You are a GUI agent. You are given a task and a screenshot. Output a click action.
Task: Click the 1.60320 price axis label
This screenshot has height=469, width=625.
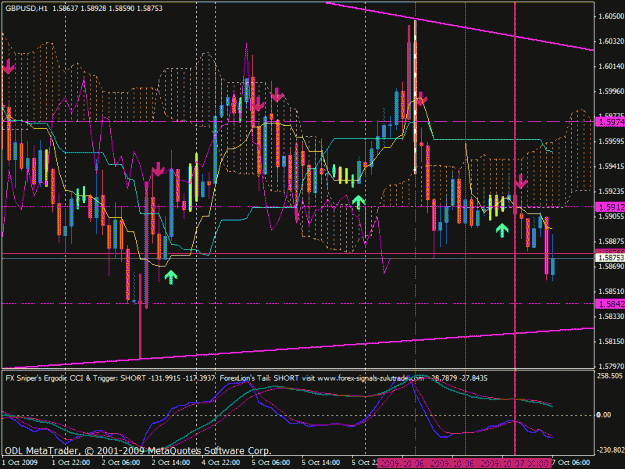click(x=611, y=41)
